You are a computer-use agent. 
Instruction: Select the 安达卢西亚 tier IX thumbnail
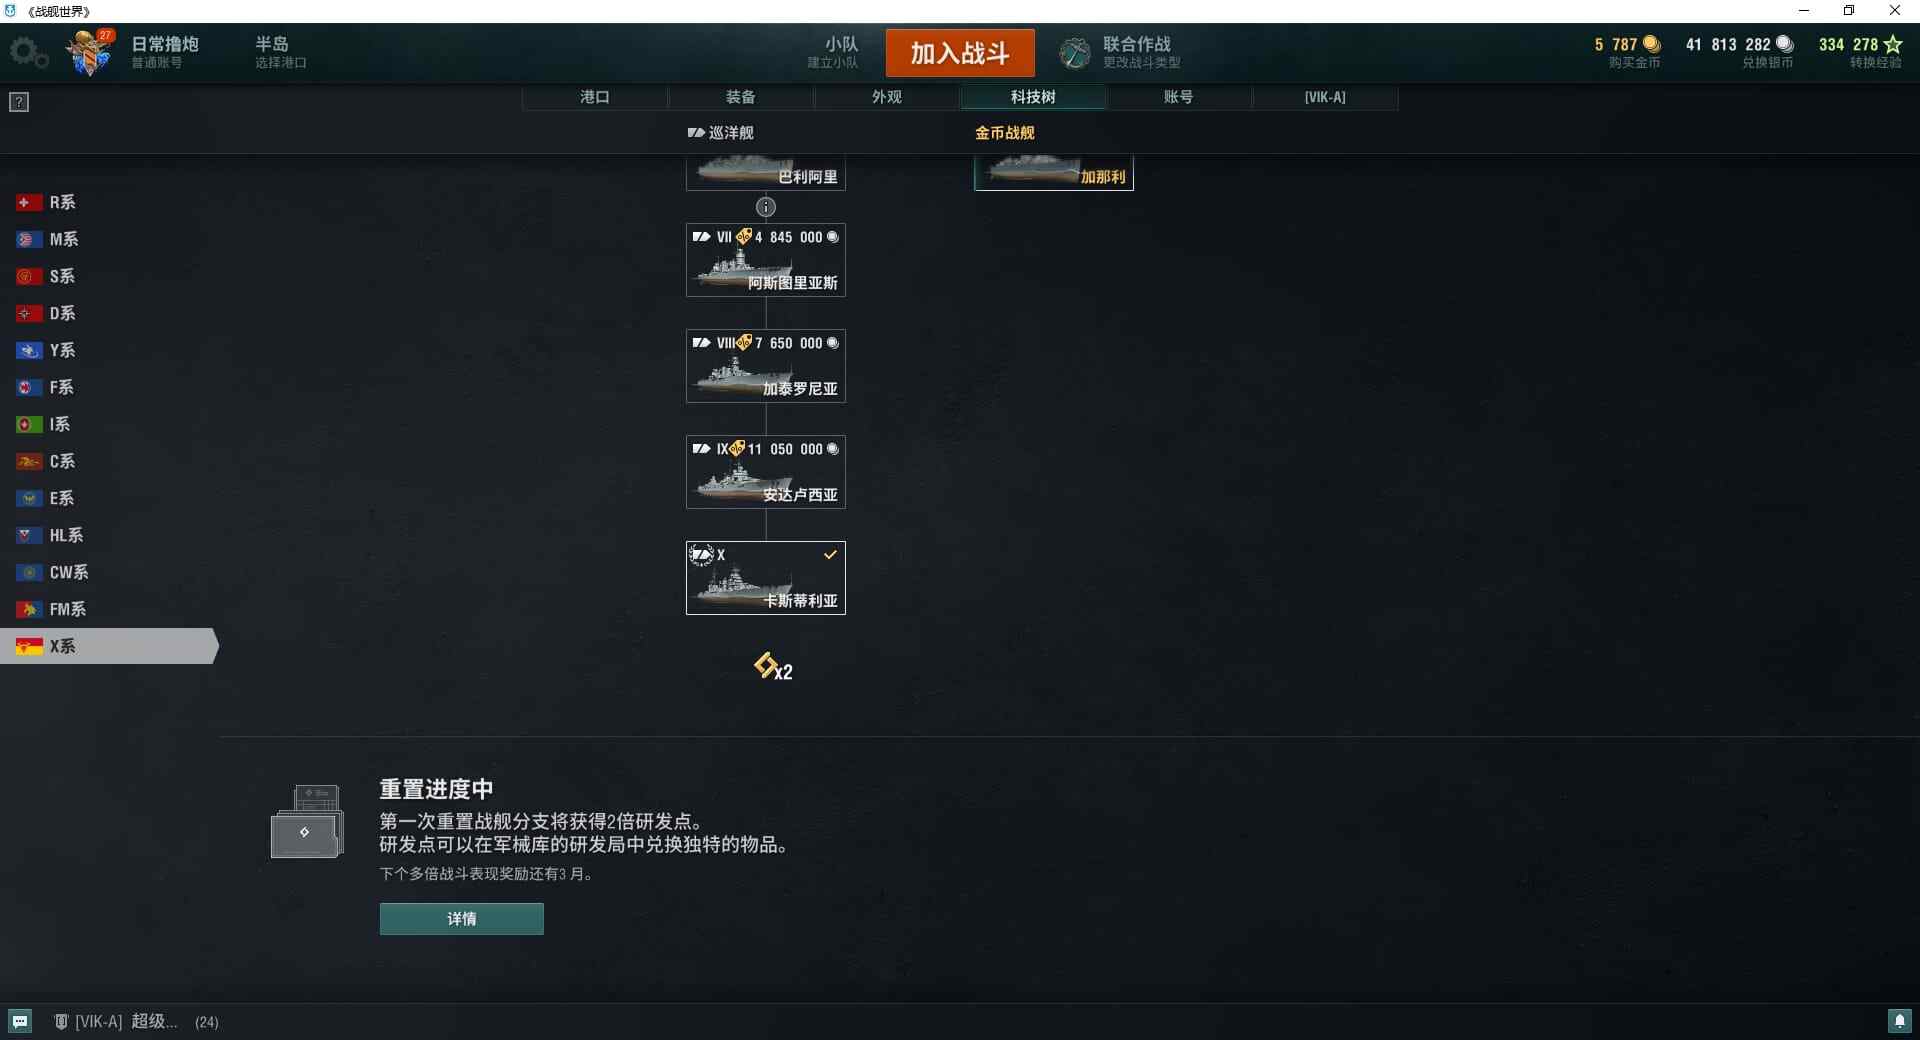766,472
